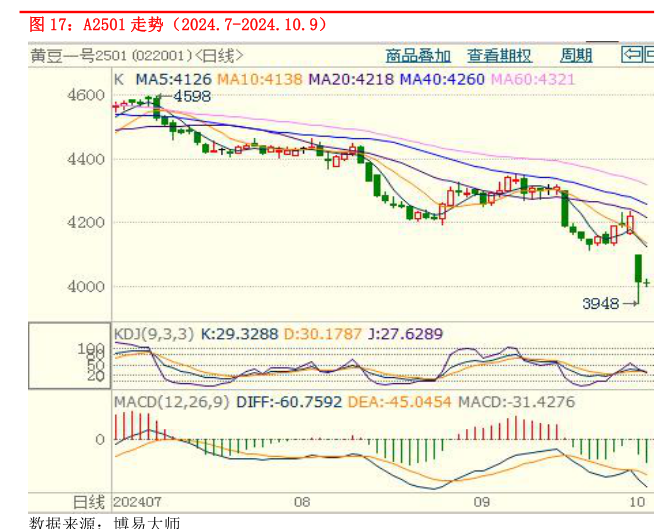Open the 周期 period menu

point(576,56)
